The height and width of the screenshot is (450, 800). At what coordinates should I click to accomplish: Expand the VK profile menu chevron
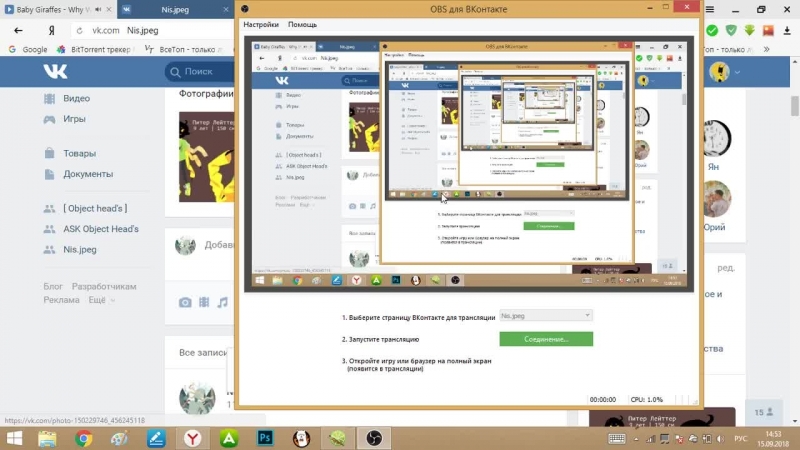pos(737,72)
